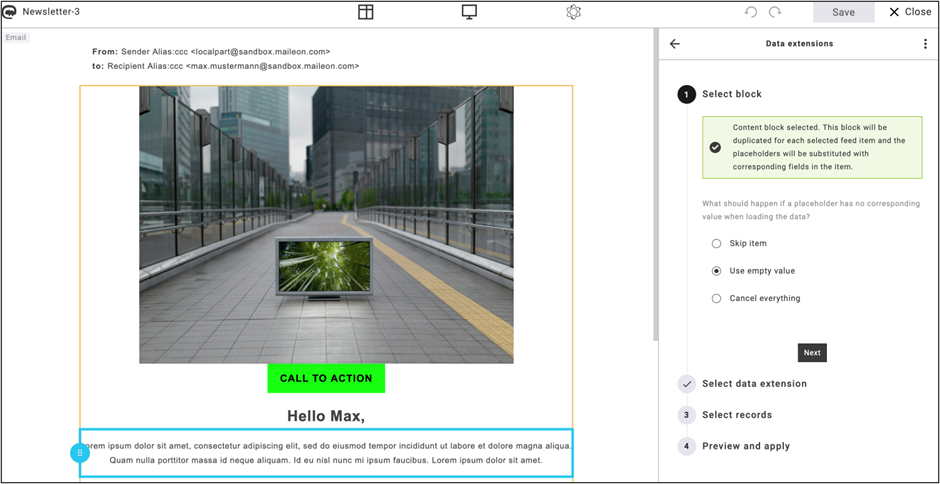
Task: Go back with the panel arrow
Action: click(x=675, y=44)
